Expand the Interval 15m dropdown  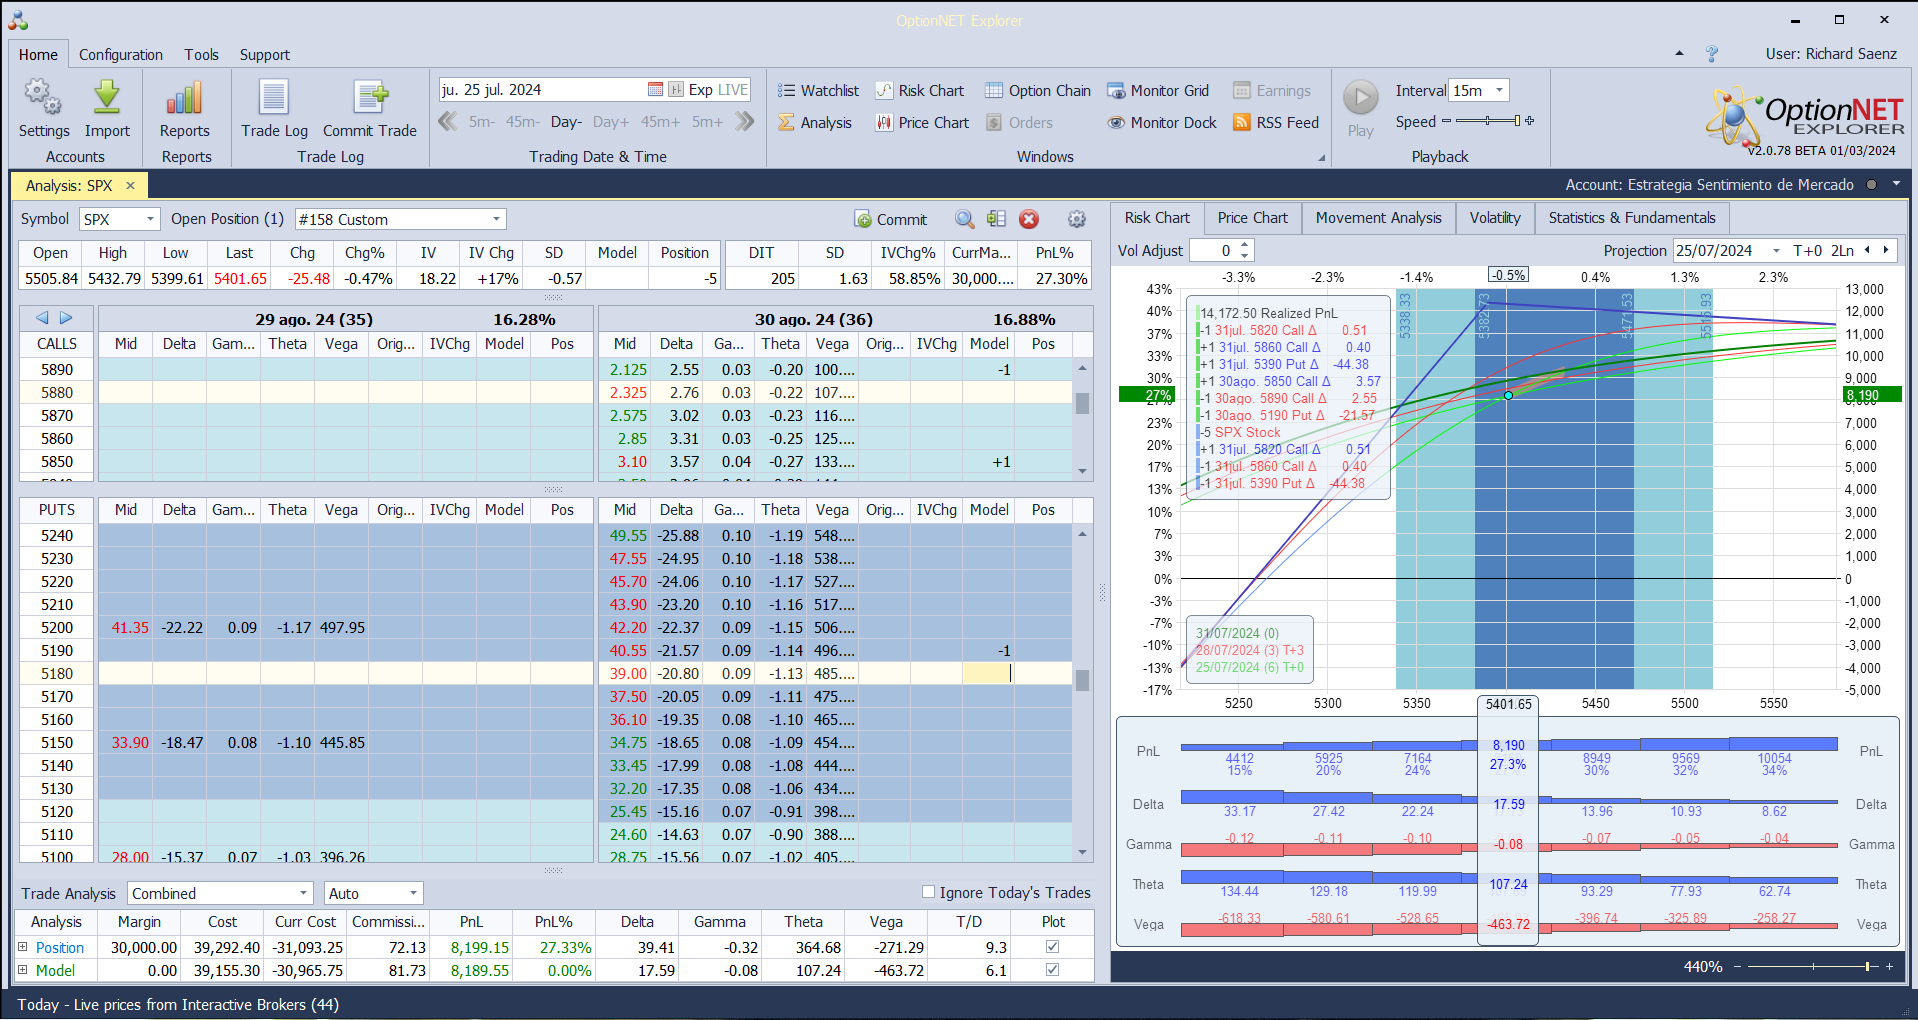tap(1499, 91)
